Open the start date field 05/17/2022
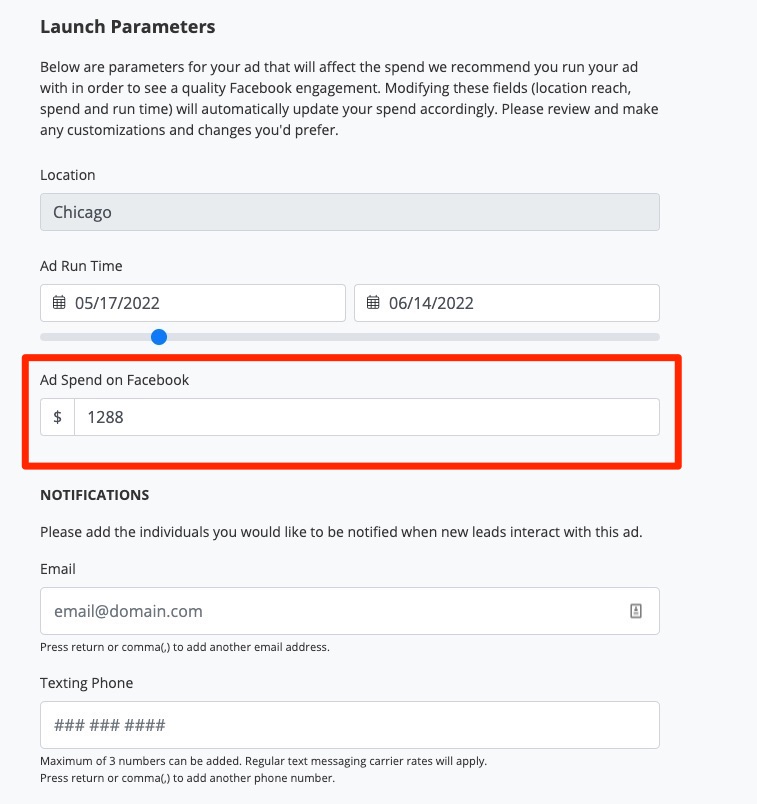Image resolution: width=757 pixels, height=804 pixels. [x=200, y=303]
